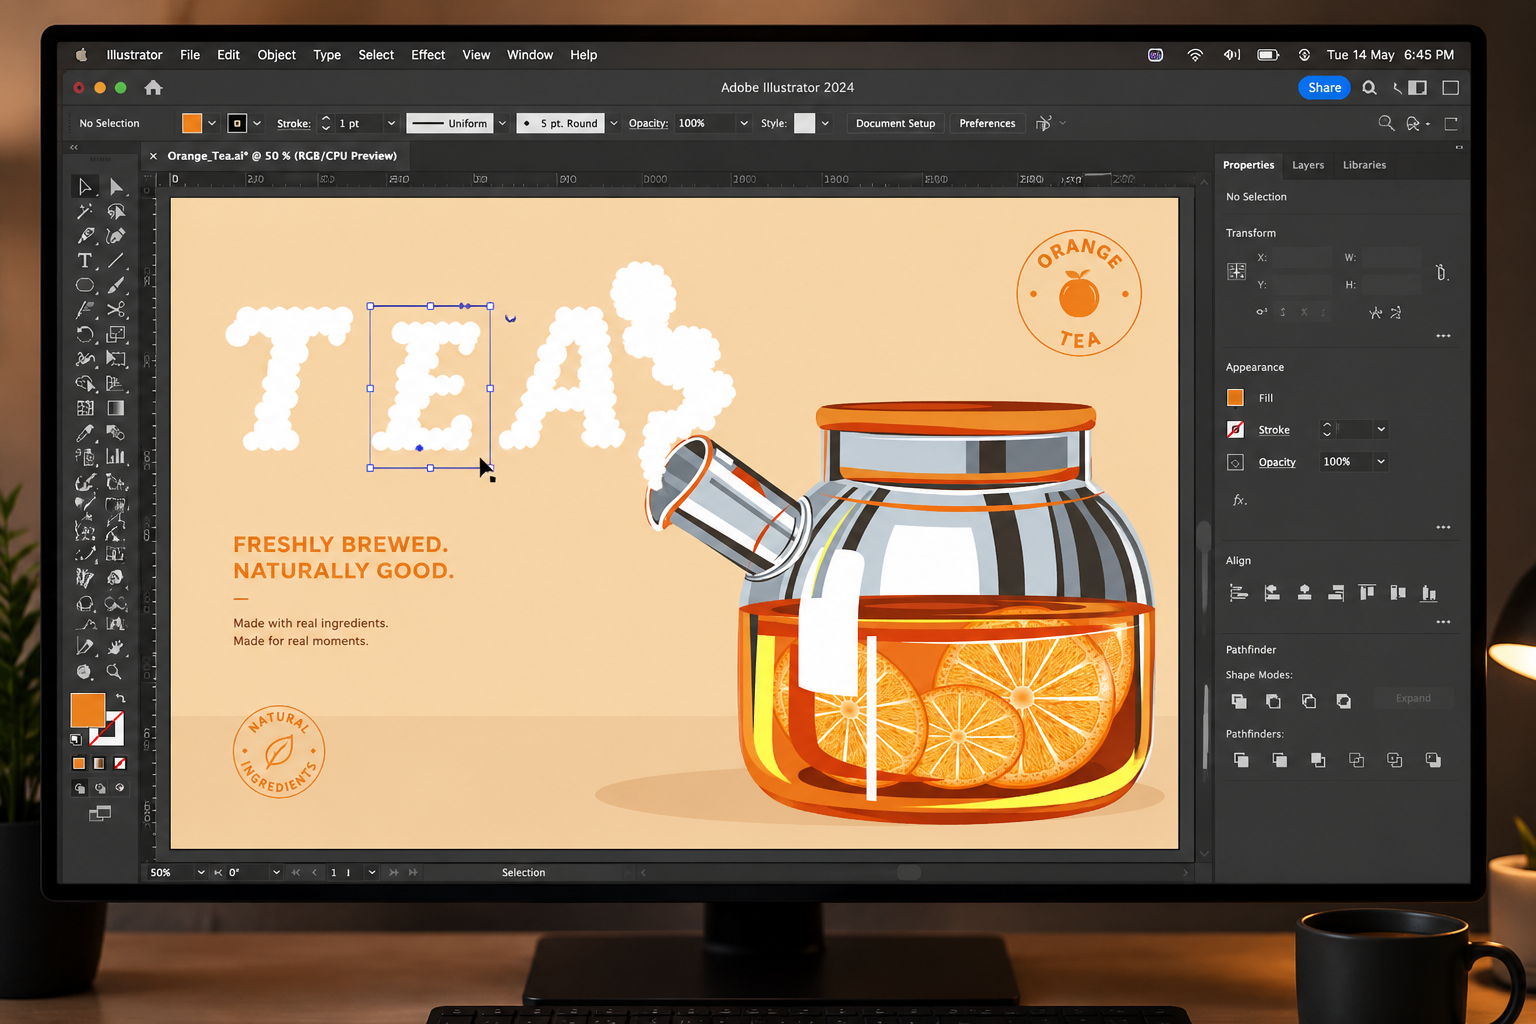Open the fill color dropdown in control bar
This screenshot has width=1536, height=1024.
212,123
